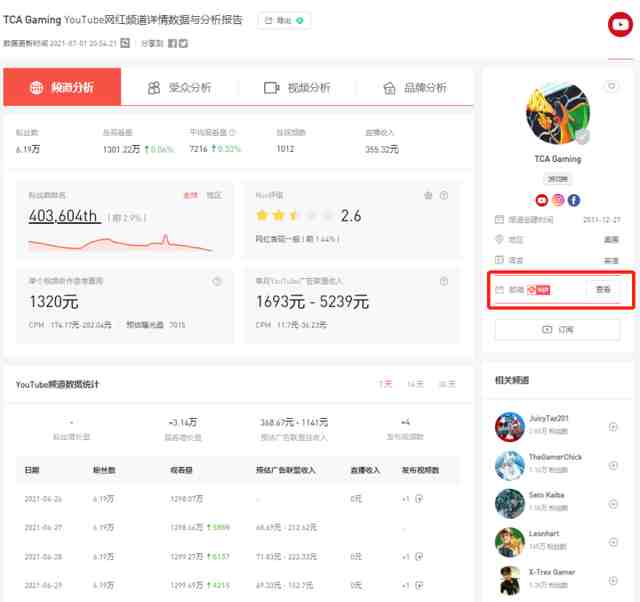Add JuicyTaz201 using its plus icon

pos(613,427)
